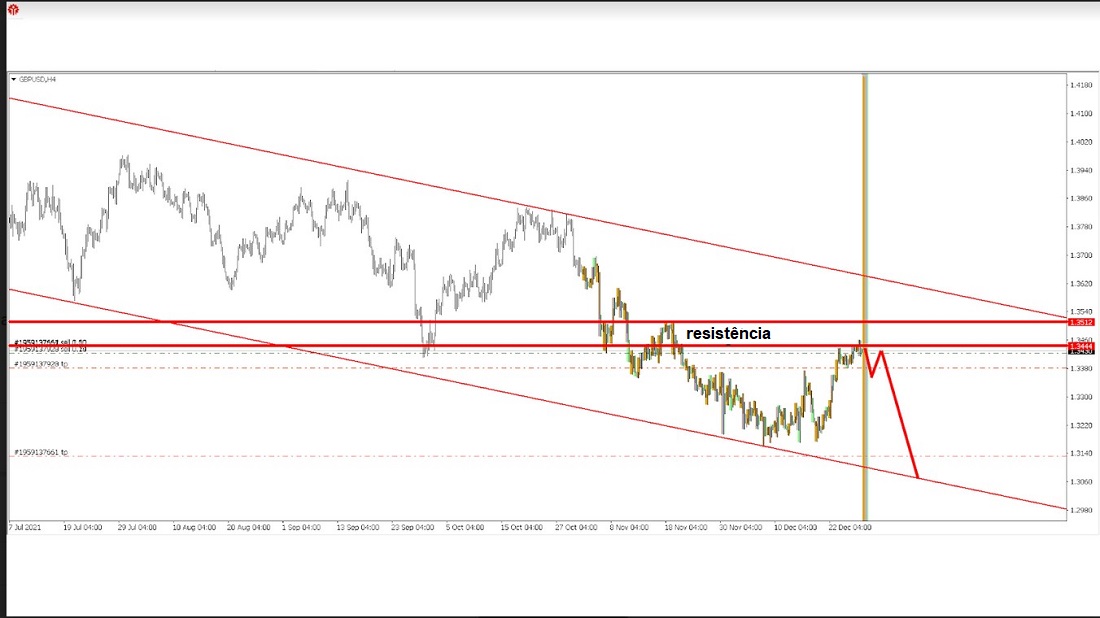Click the red 1.3512 price tag
This screenshot has width=1100, height=618.
pos(1080,322)
